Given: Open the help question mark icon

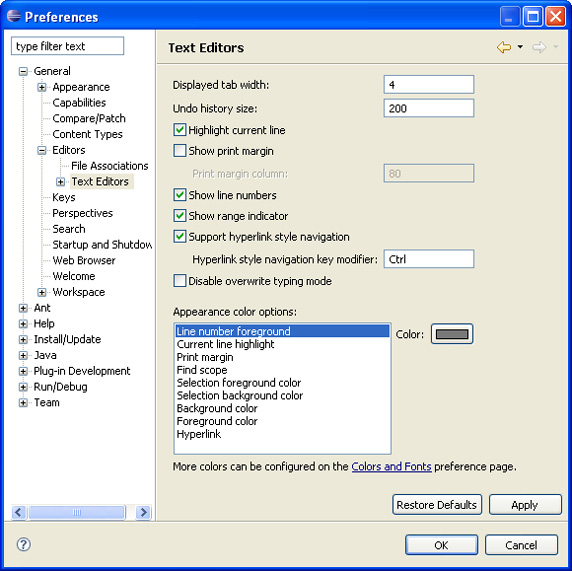Looking at the screenshot, I should (x=24, y=544).
